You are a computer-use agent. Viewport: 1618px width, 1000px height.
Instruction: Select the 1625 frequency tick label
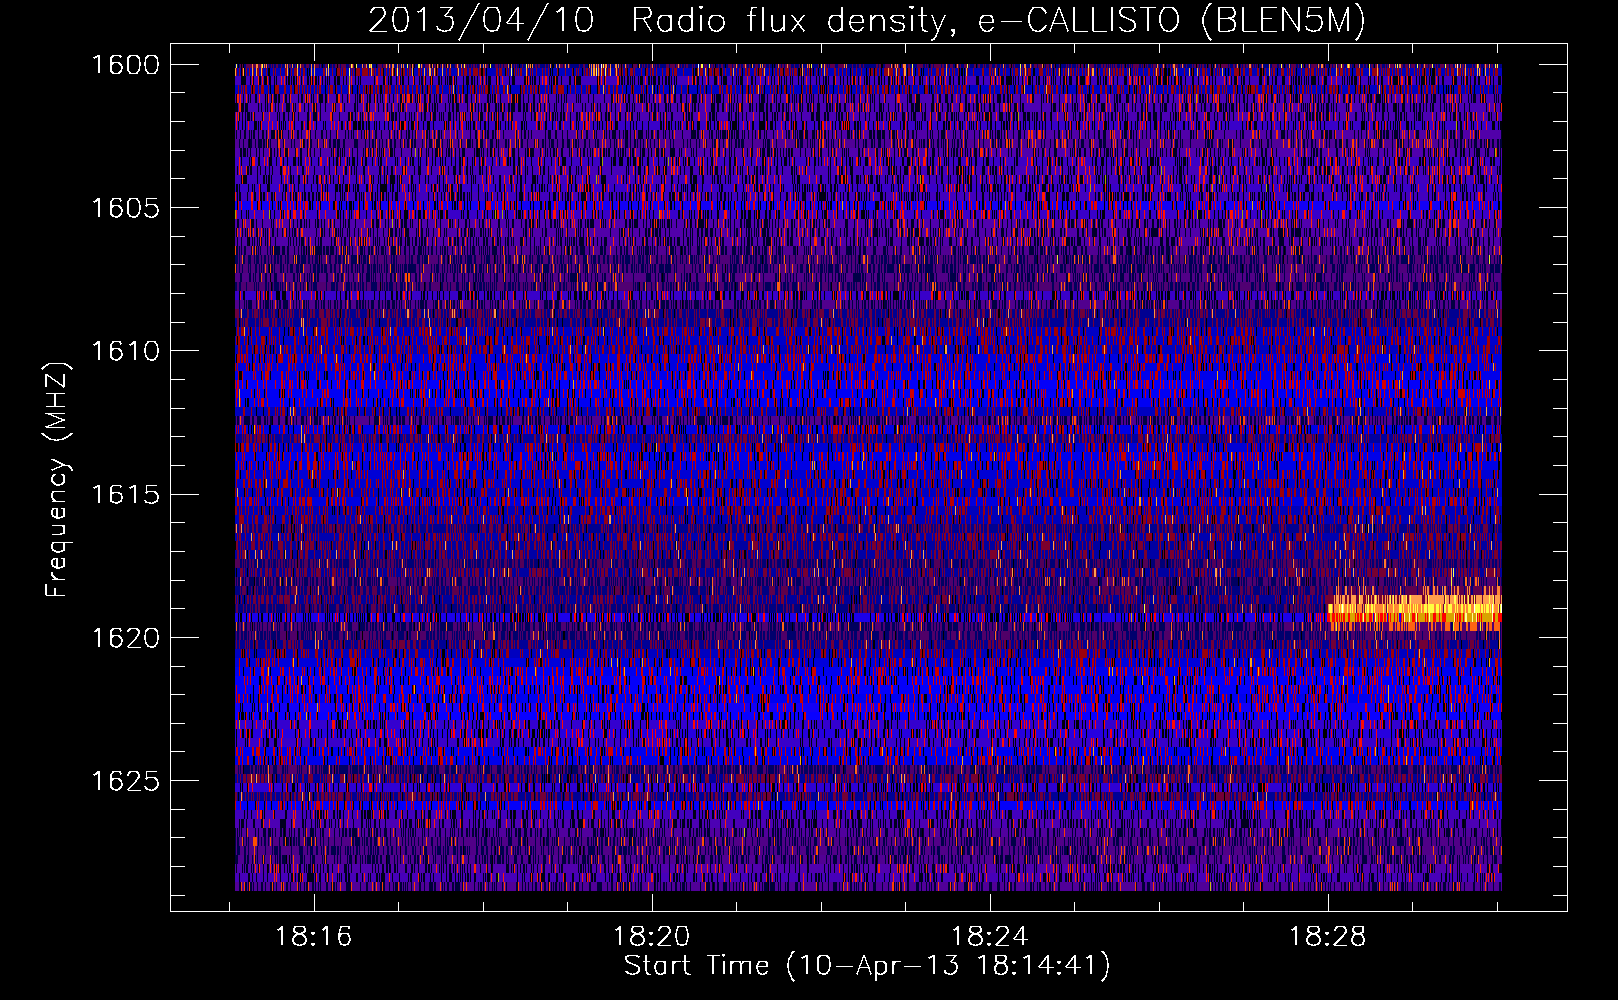pyautogui.click(x=125, y=781)
